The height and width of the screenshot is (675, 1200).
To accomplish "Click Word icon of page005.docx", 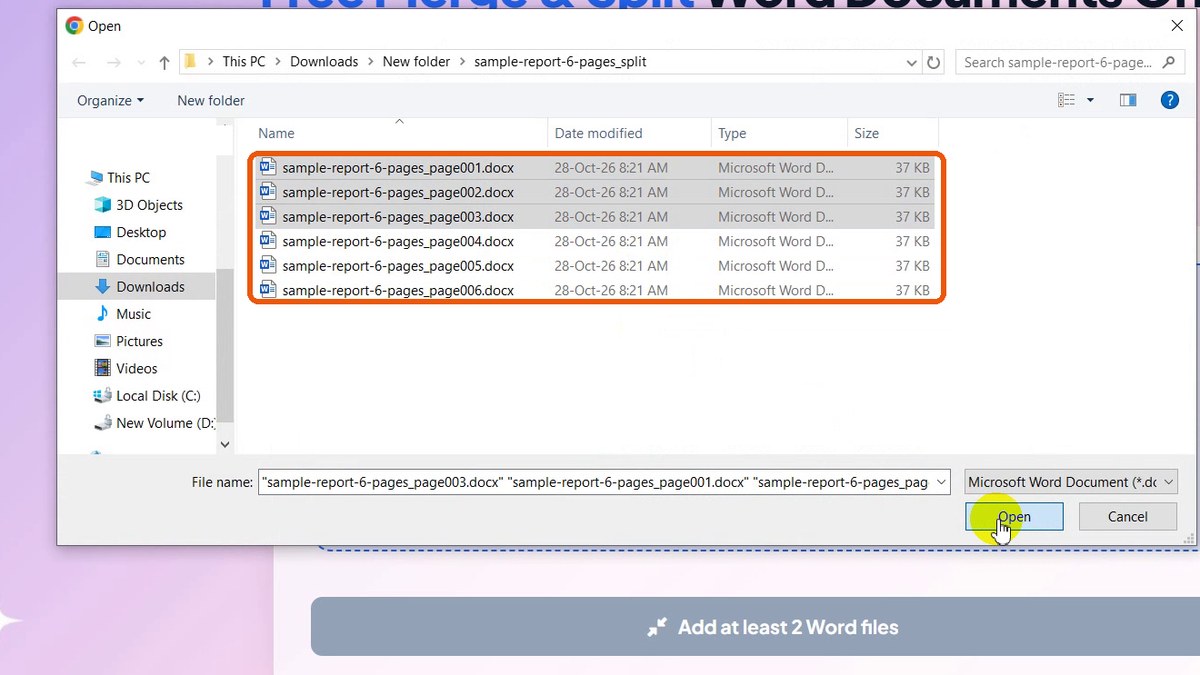I will [267, 265].
